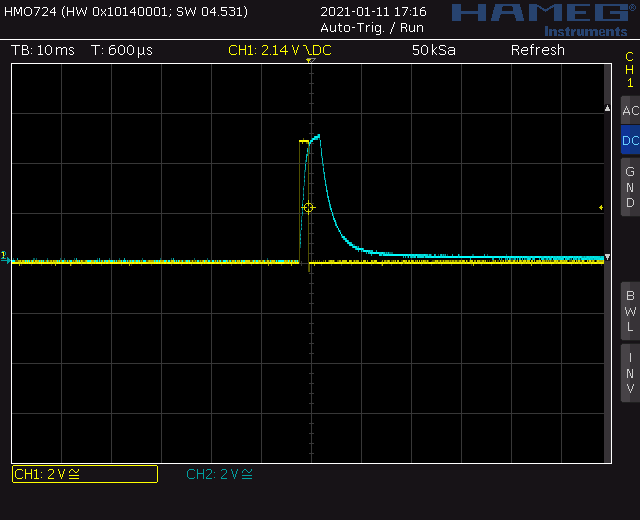Open the TB 10 ms timebase setting
This screenshot has width=640, height=520.
tap(43, 51)
